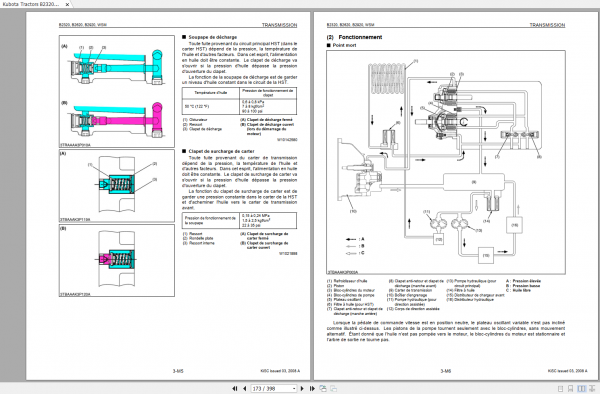Click the 'Point mort' subheading
The image size is (600, 394).
[x=344, y=45]
